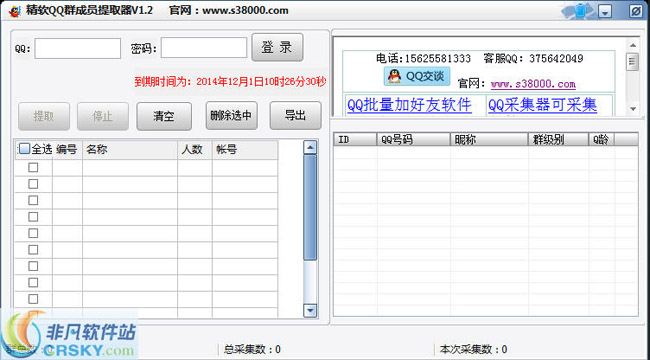Click the blue shirt skin icon
The image size is (650, 360).
(x=581, y=11)
